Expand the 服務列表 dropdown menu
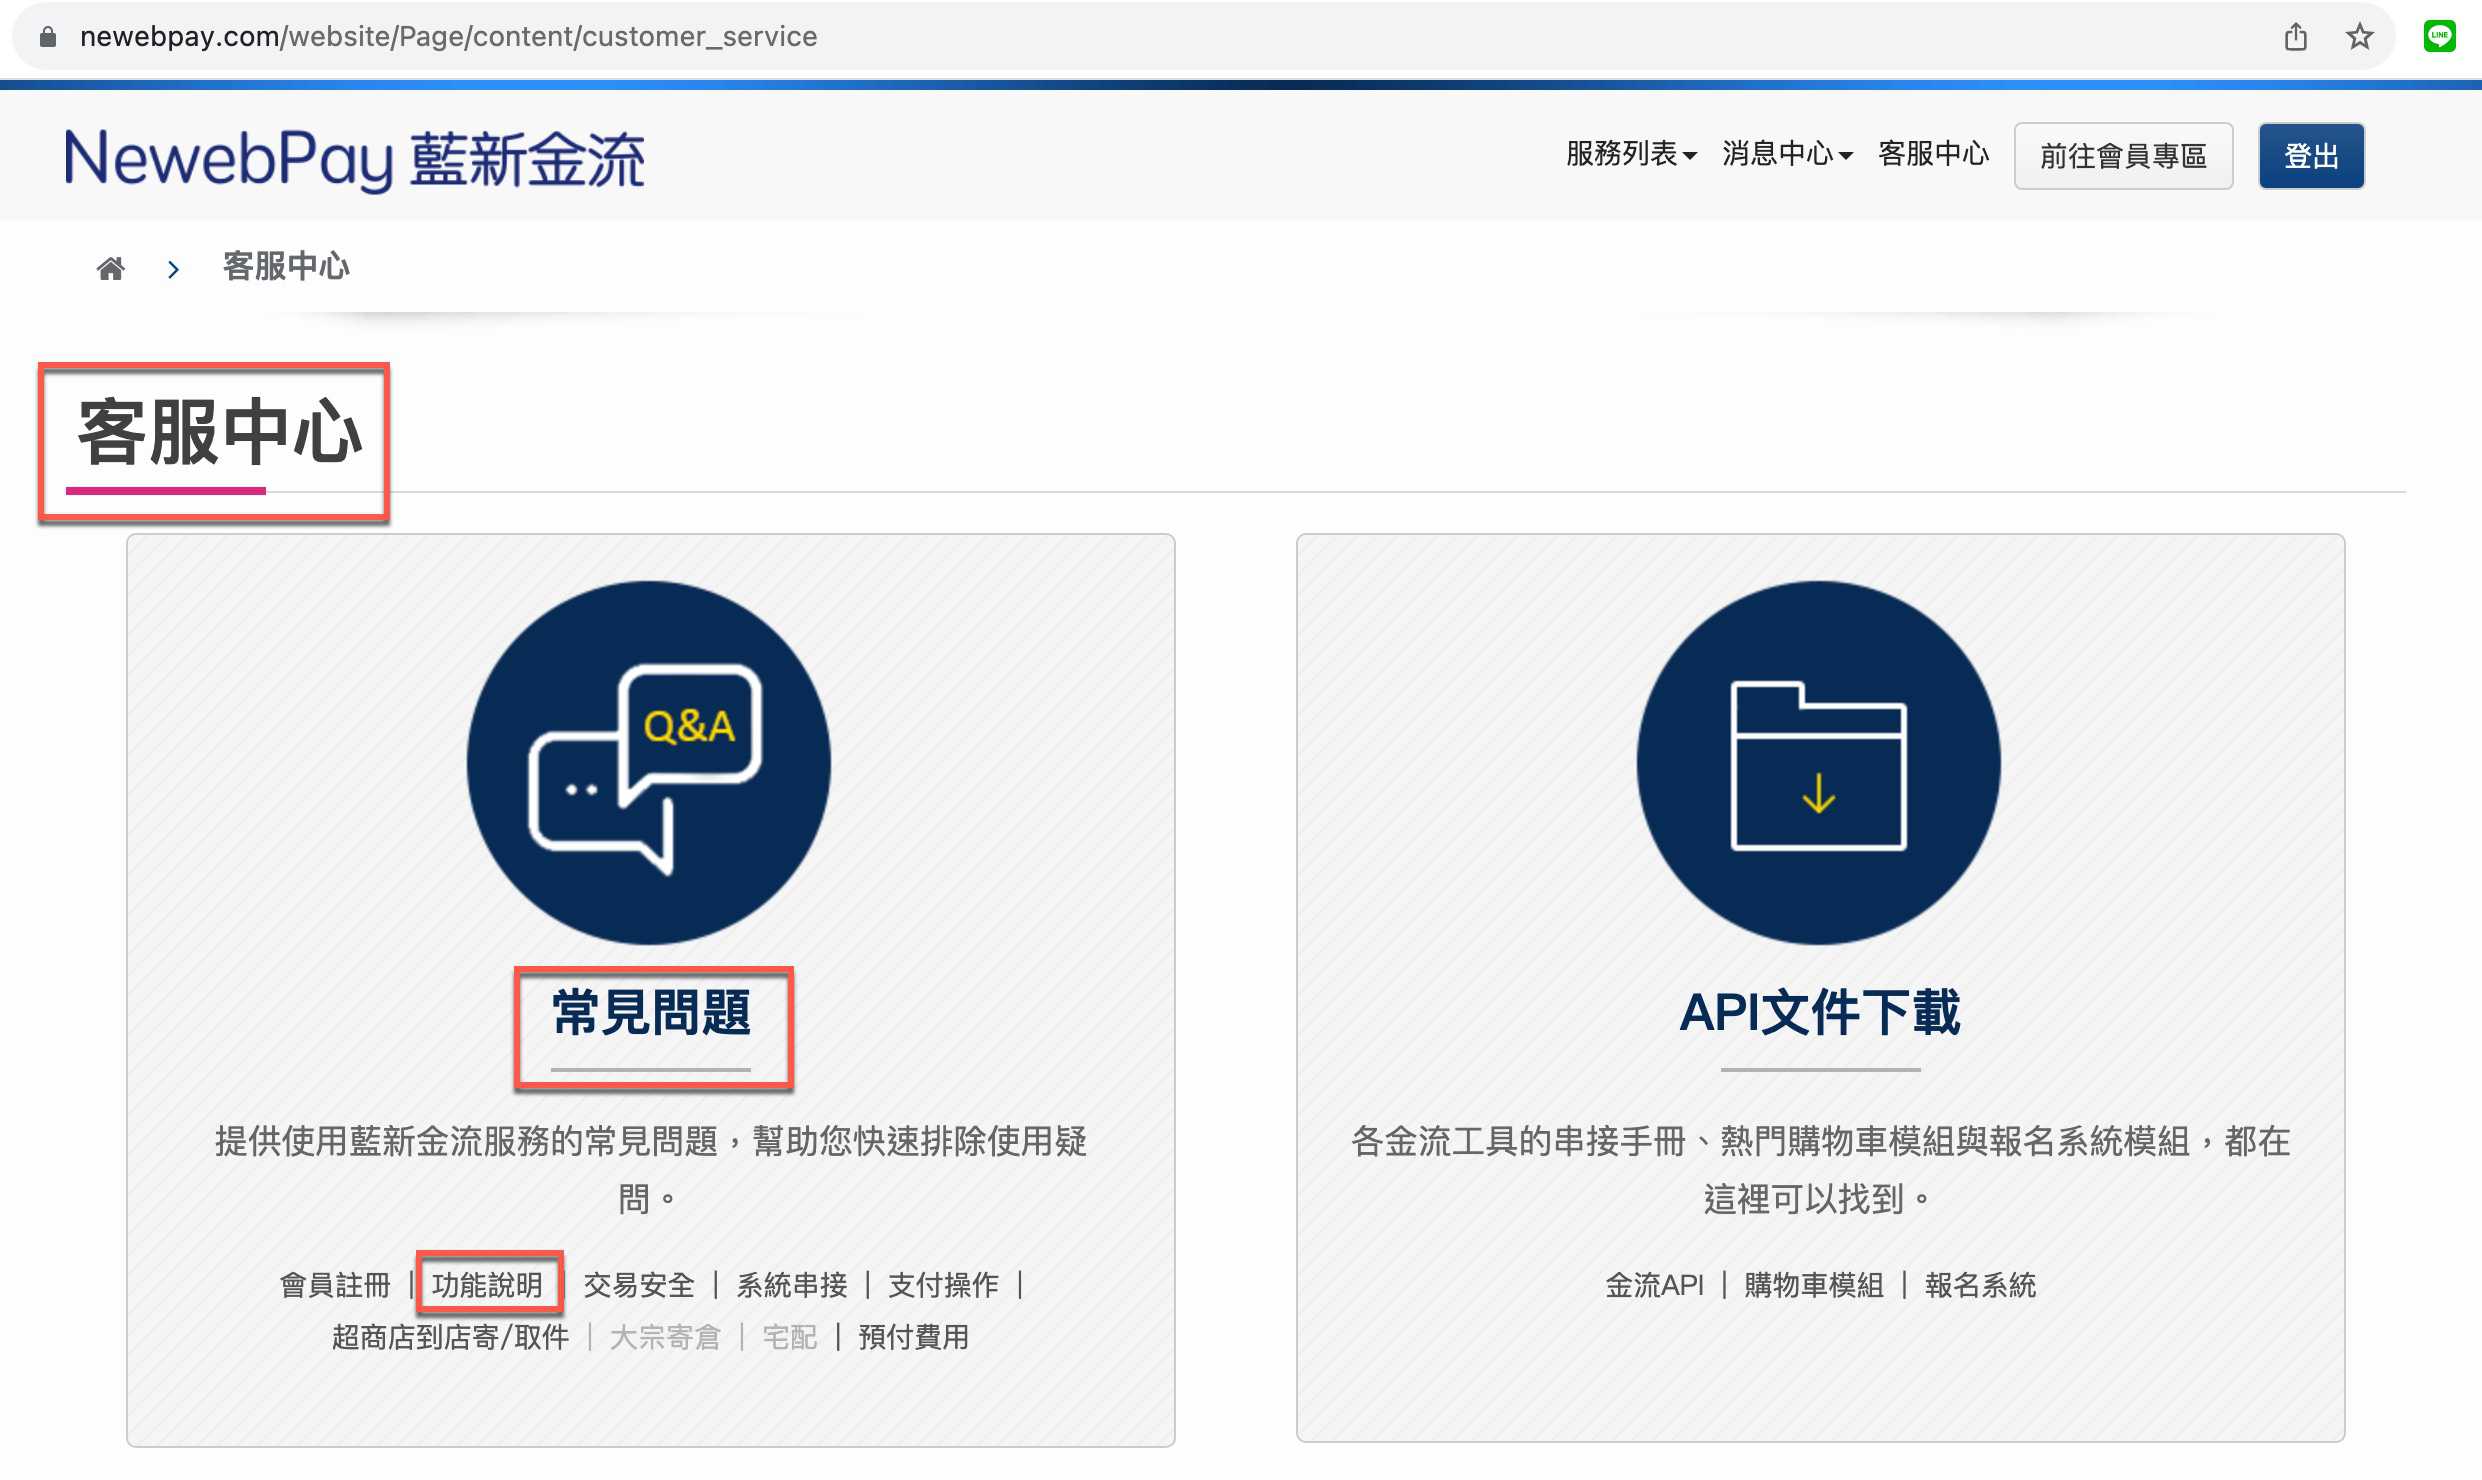Viewport: 2482px width, 1480px height. (1631, 155)
